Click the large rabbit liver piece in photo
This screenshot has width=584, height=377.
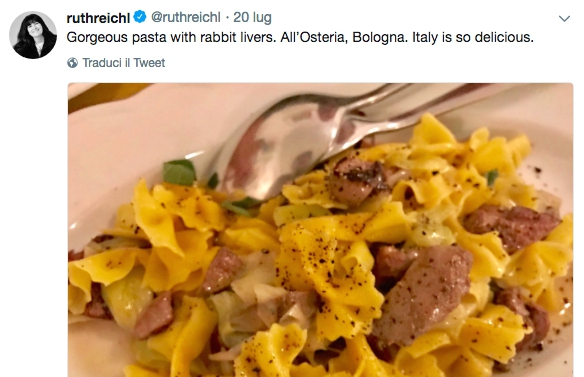coord(423,294)
